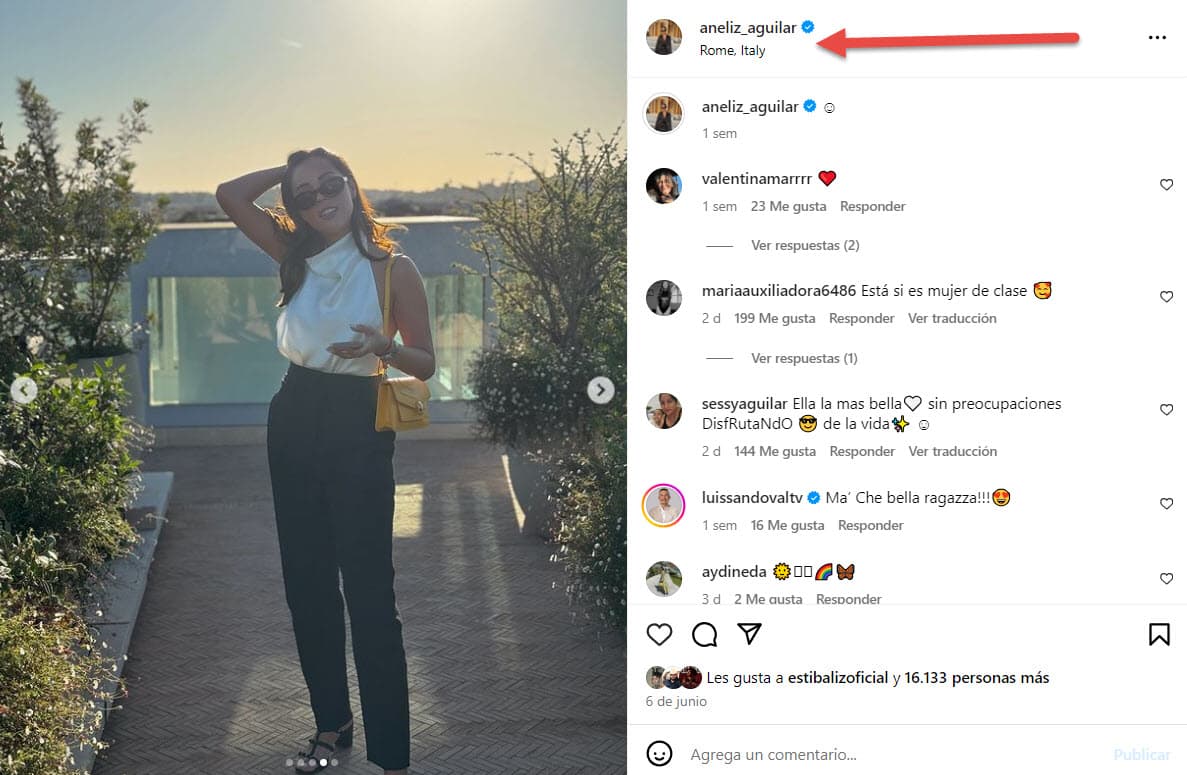The width and height of the screenshot is (1187, 775).
Task: Open the comment bubble icon
Action: [705, 634]
